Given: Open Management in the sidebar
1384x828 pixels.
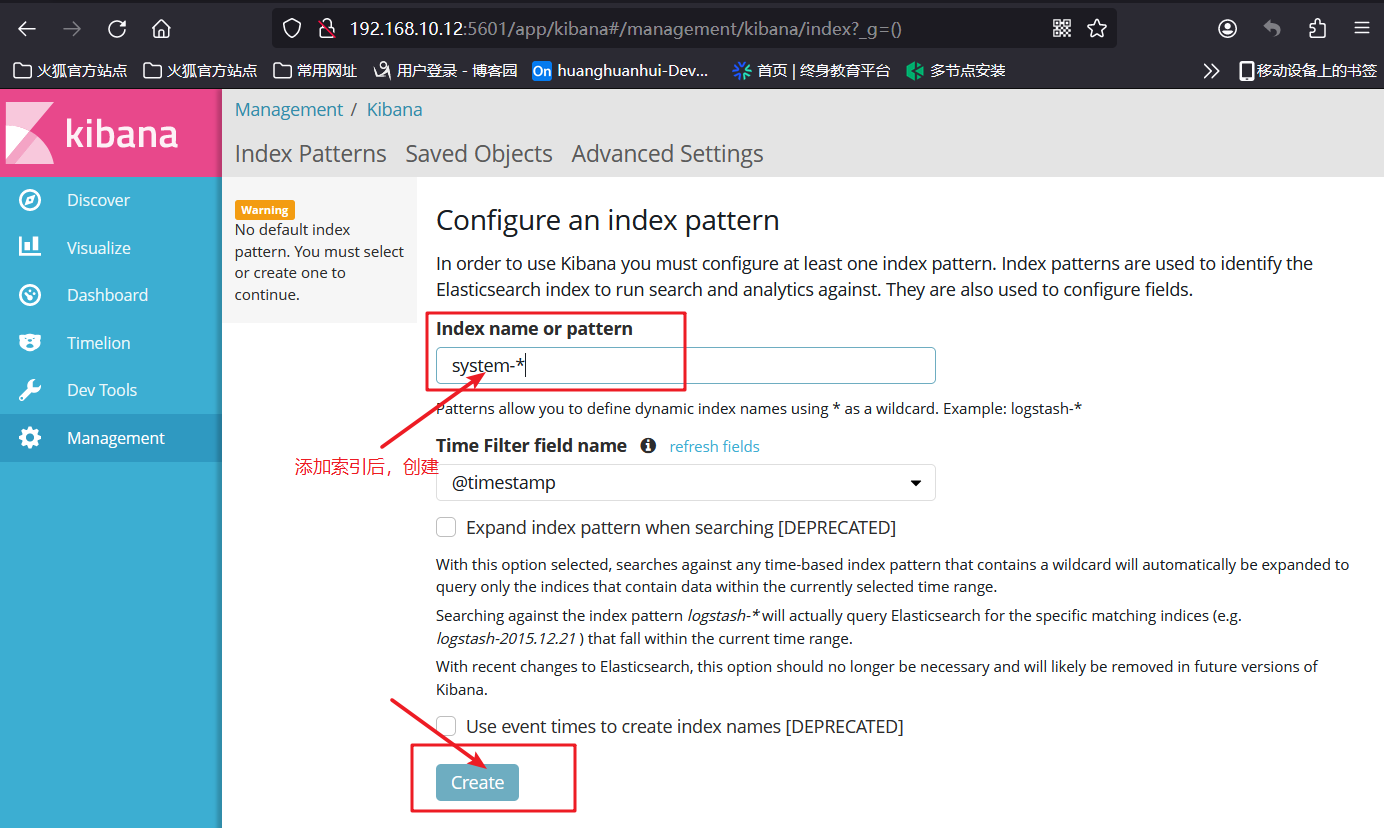Looking at the screenshot, I should coord(116,438).
